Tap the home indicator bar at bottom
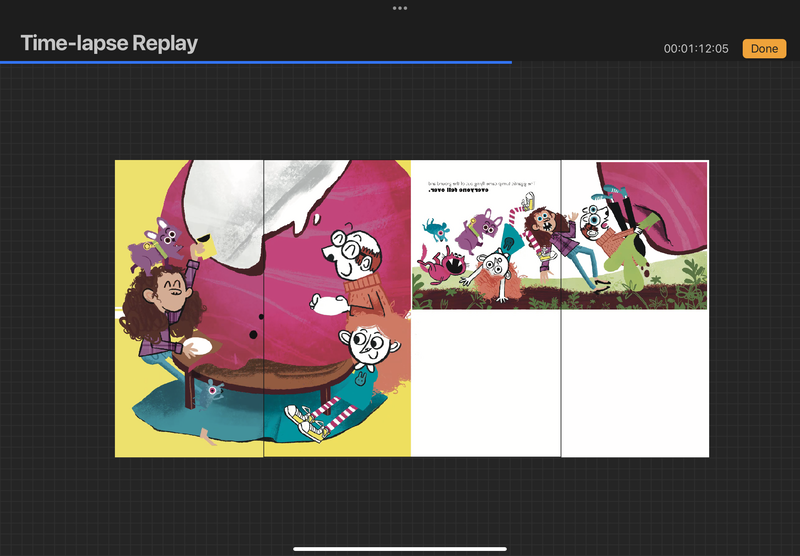The image size is (800, 556). [x=400, y=548]
